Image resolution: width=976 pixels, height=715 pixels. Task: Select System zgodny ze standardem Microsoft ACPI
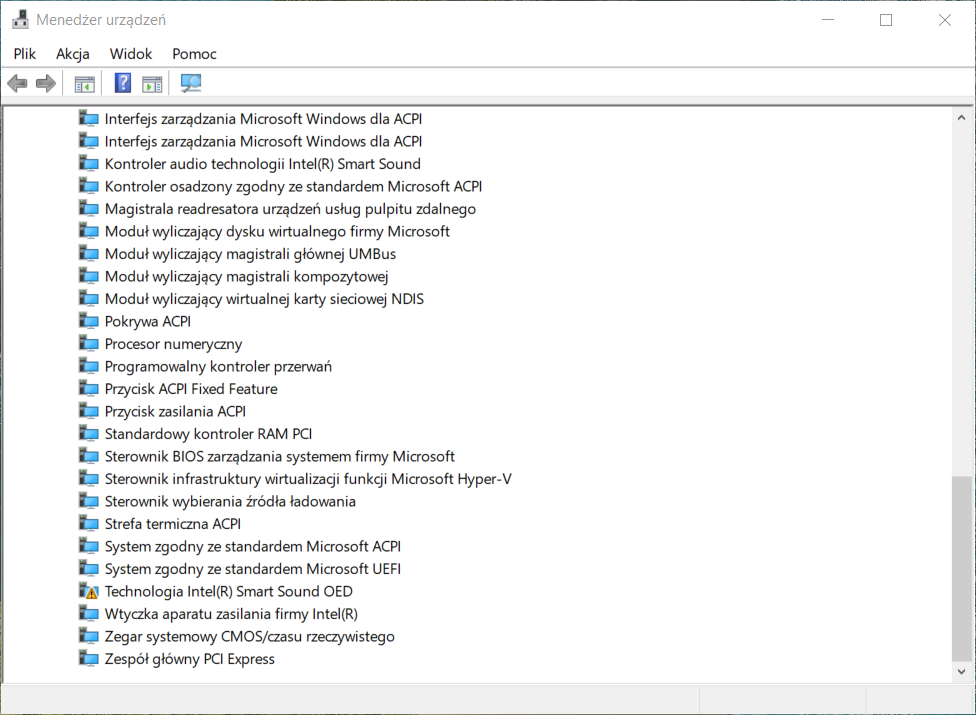pos(253,546)
